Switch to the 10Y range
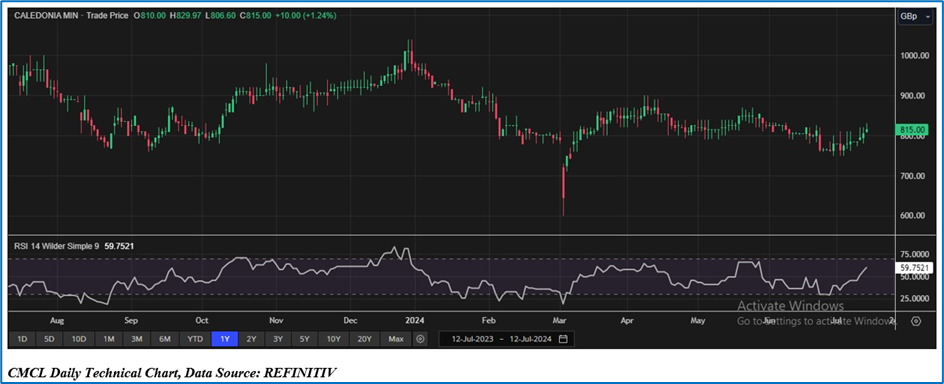This screenshot has width=944, height=384. click(x=334, y=339)
